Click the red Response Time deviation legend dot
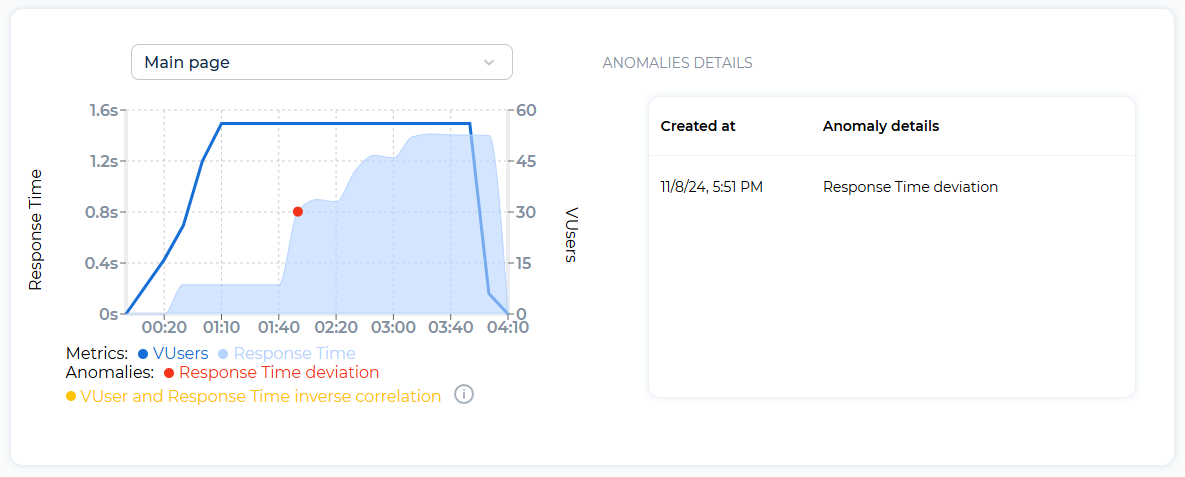The image size is (1185, 477). 169,373
